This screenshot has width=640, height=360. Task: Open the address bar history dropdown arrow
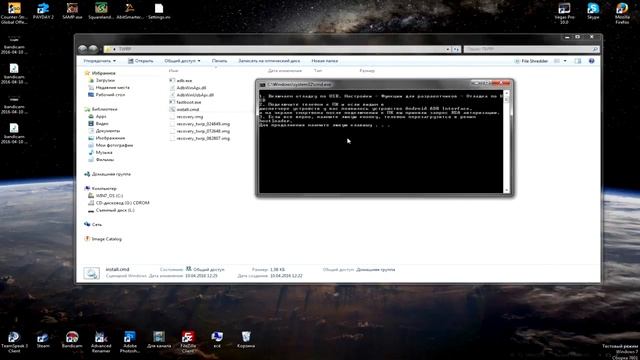coord(447,49)
